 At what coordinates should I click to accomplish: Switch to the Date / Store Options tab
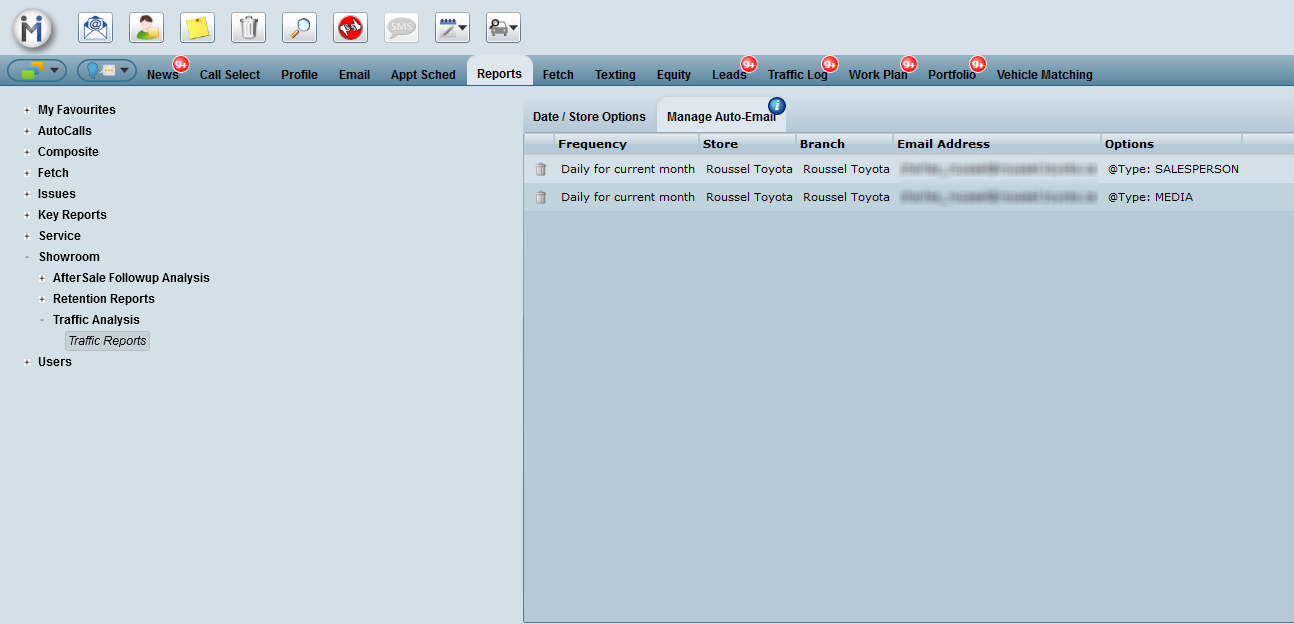coord(589,117)
